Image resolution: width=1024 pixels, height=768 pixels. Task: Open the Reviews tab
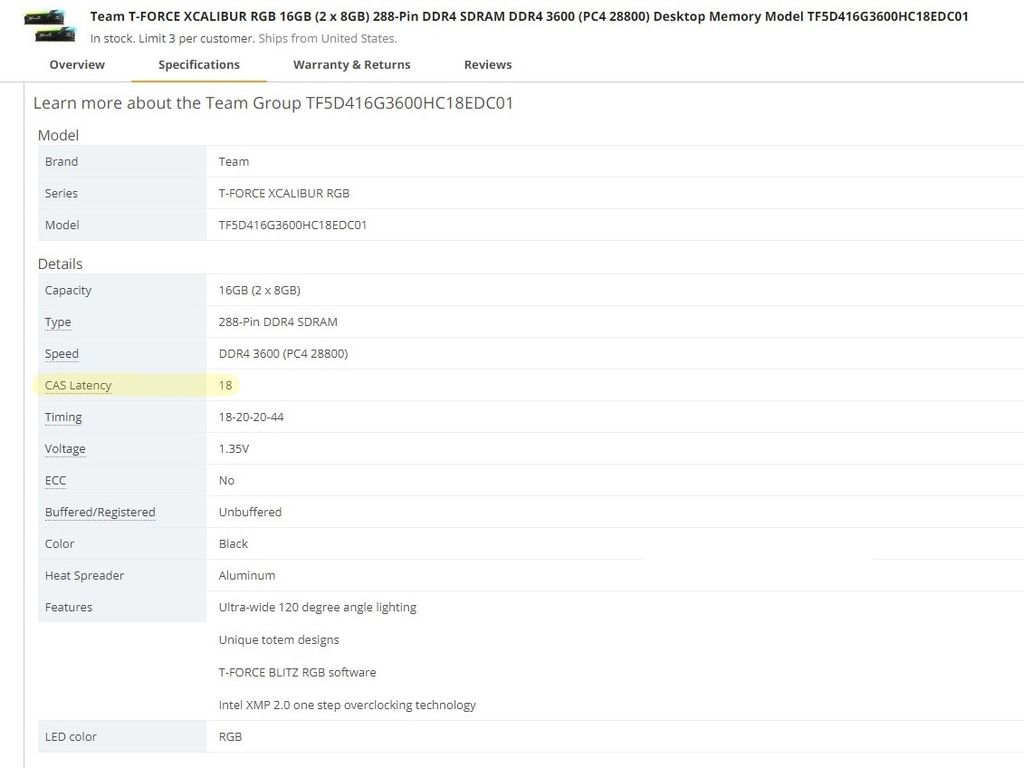pyautogui.click(x=488, y=65)
